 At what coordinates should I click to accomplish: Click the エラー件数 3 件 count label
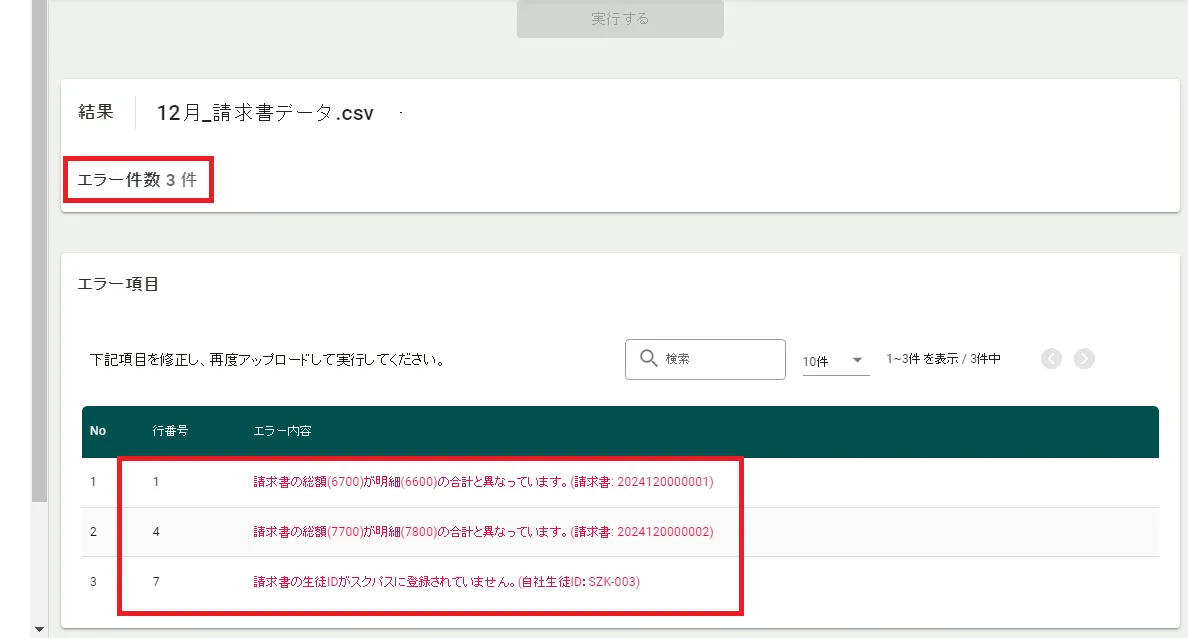click(x=137, y=180)
